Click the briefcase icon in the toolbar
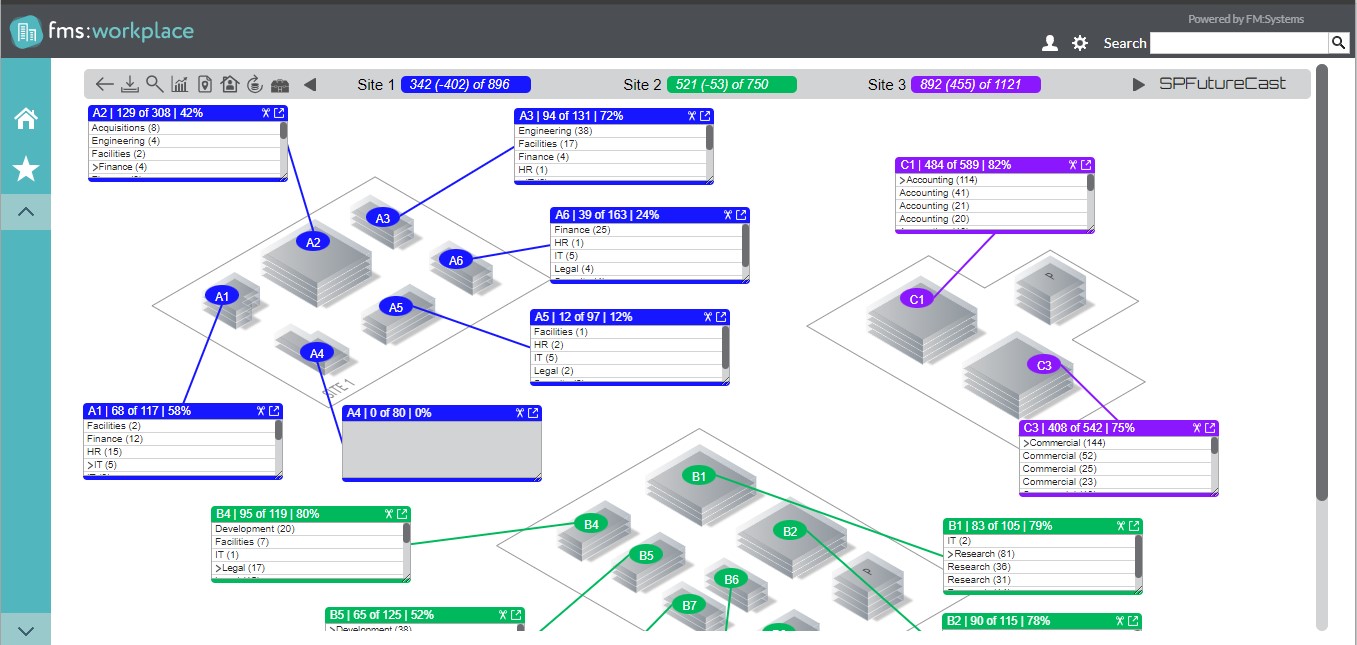 (281, 84)
